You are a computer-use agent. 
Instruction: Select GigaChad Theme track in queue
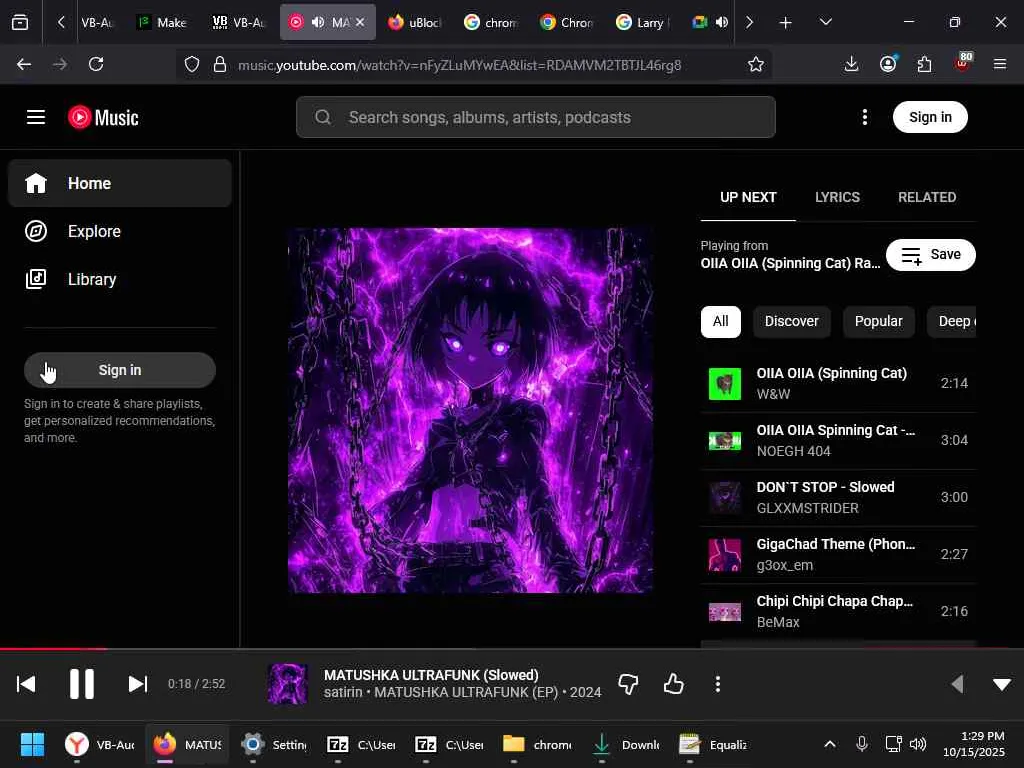(x=838, y=554)
